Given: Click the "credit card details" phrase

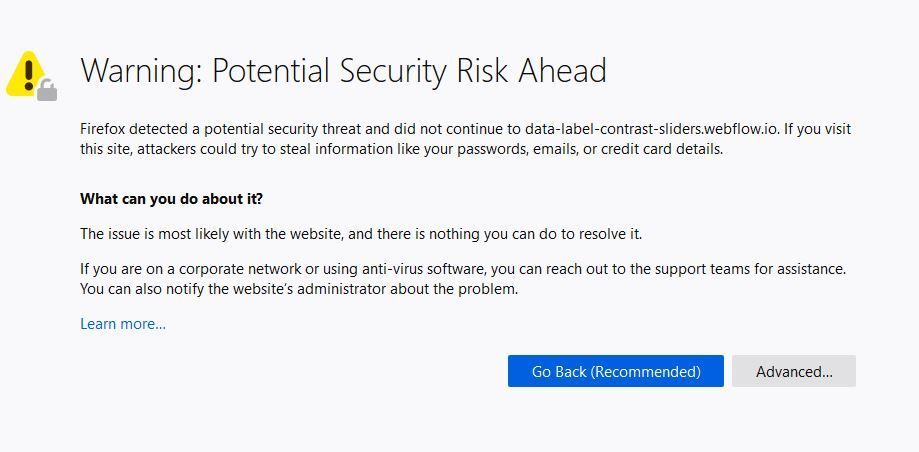Looking at the screenshot, I should pos(660,149).
